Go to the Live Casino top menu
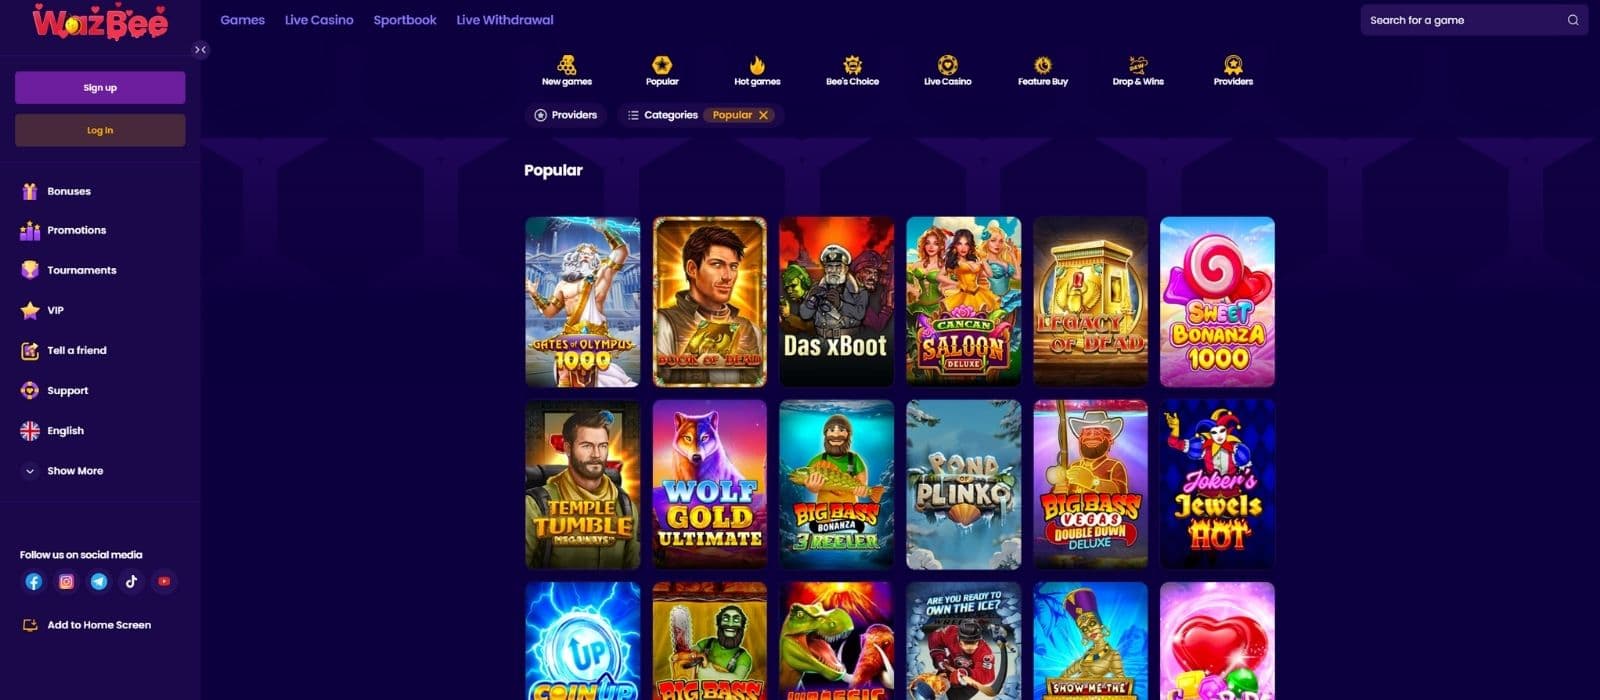The height and width of the screenshot is (700, 1600). click(x=319, y=20)
